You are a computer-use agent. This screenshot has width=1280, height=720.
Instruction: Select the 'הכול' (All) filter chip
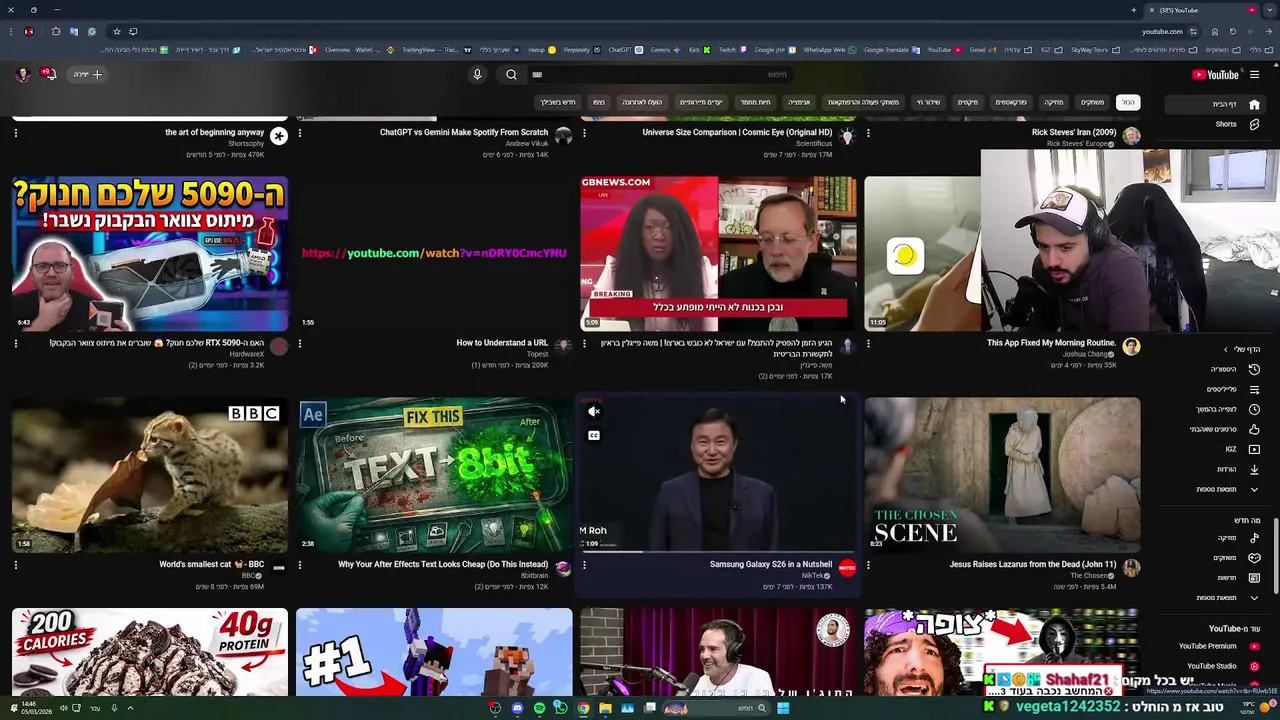pos(1128,102)
